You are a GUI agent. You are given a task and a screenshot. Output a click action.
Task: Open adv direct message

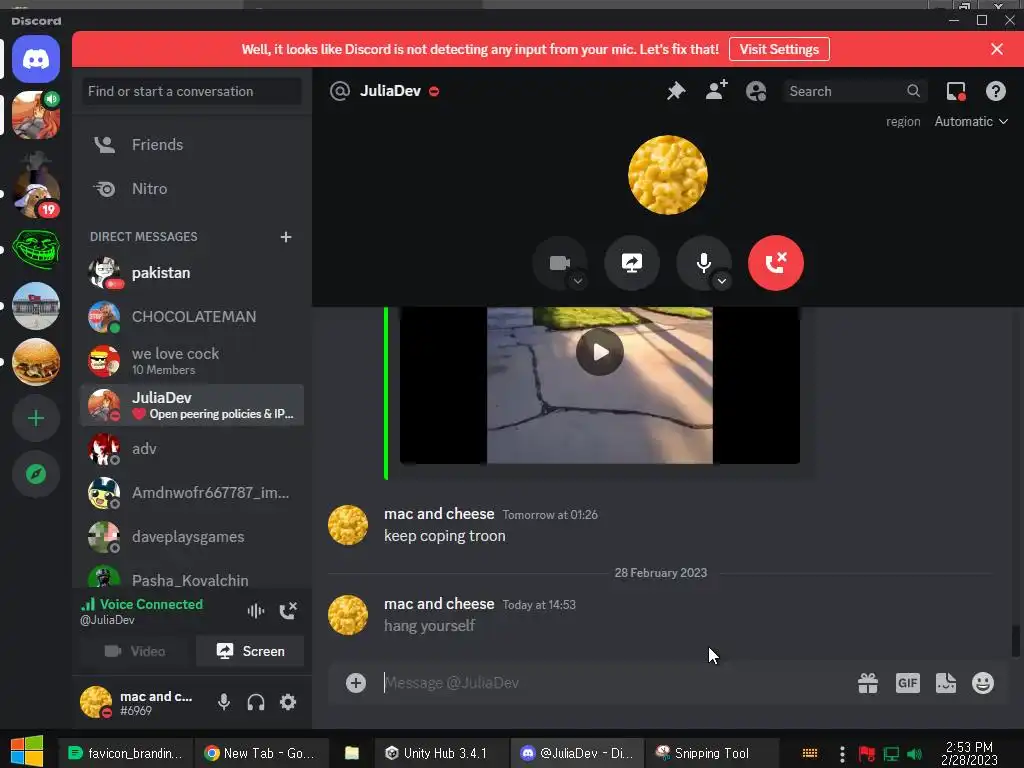click(x=192, y=449)
